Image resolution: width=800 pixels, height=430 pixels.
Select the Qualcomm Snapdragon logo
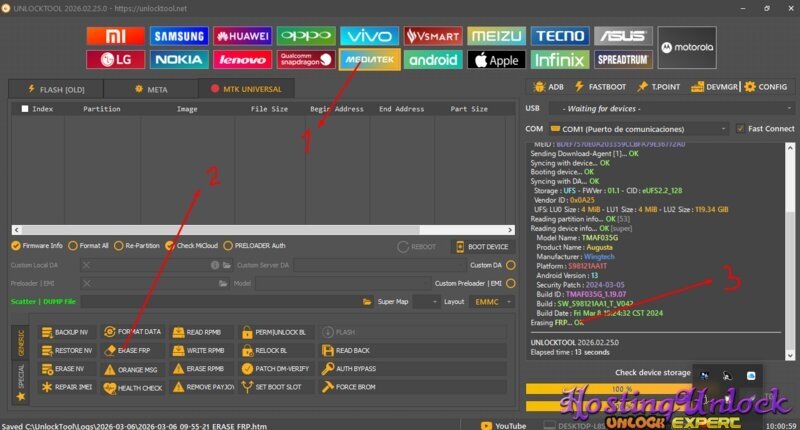coord(306,60)
